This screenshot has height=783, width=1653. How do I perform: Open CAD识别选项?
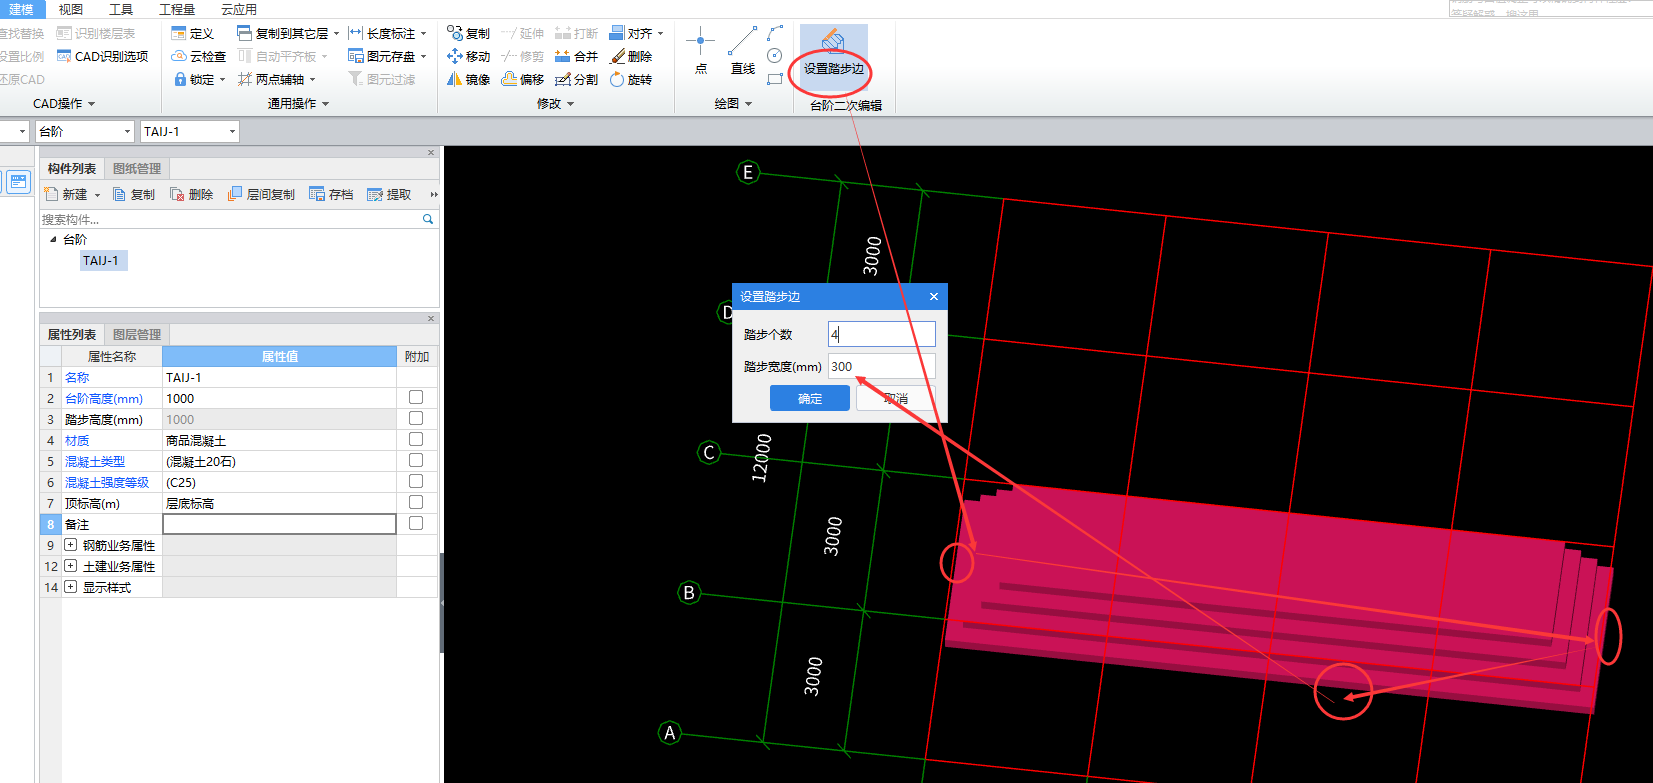[x=102, y=56]
